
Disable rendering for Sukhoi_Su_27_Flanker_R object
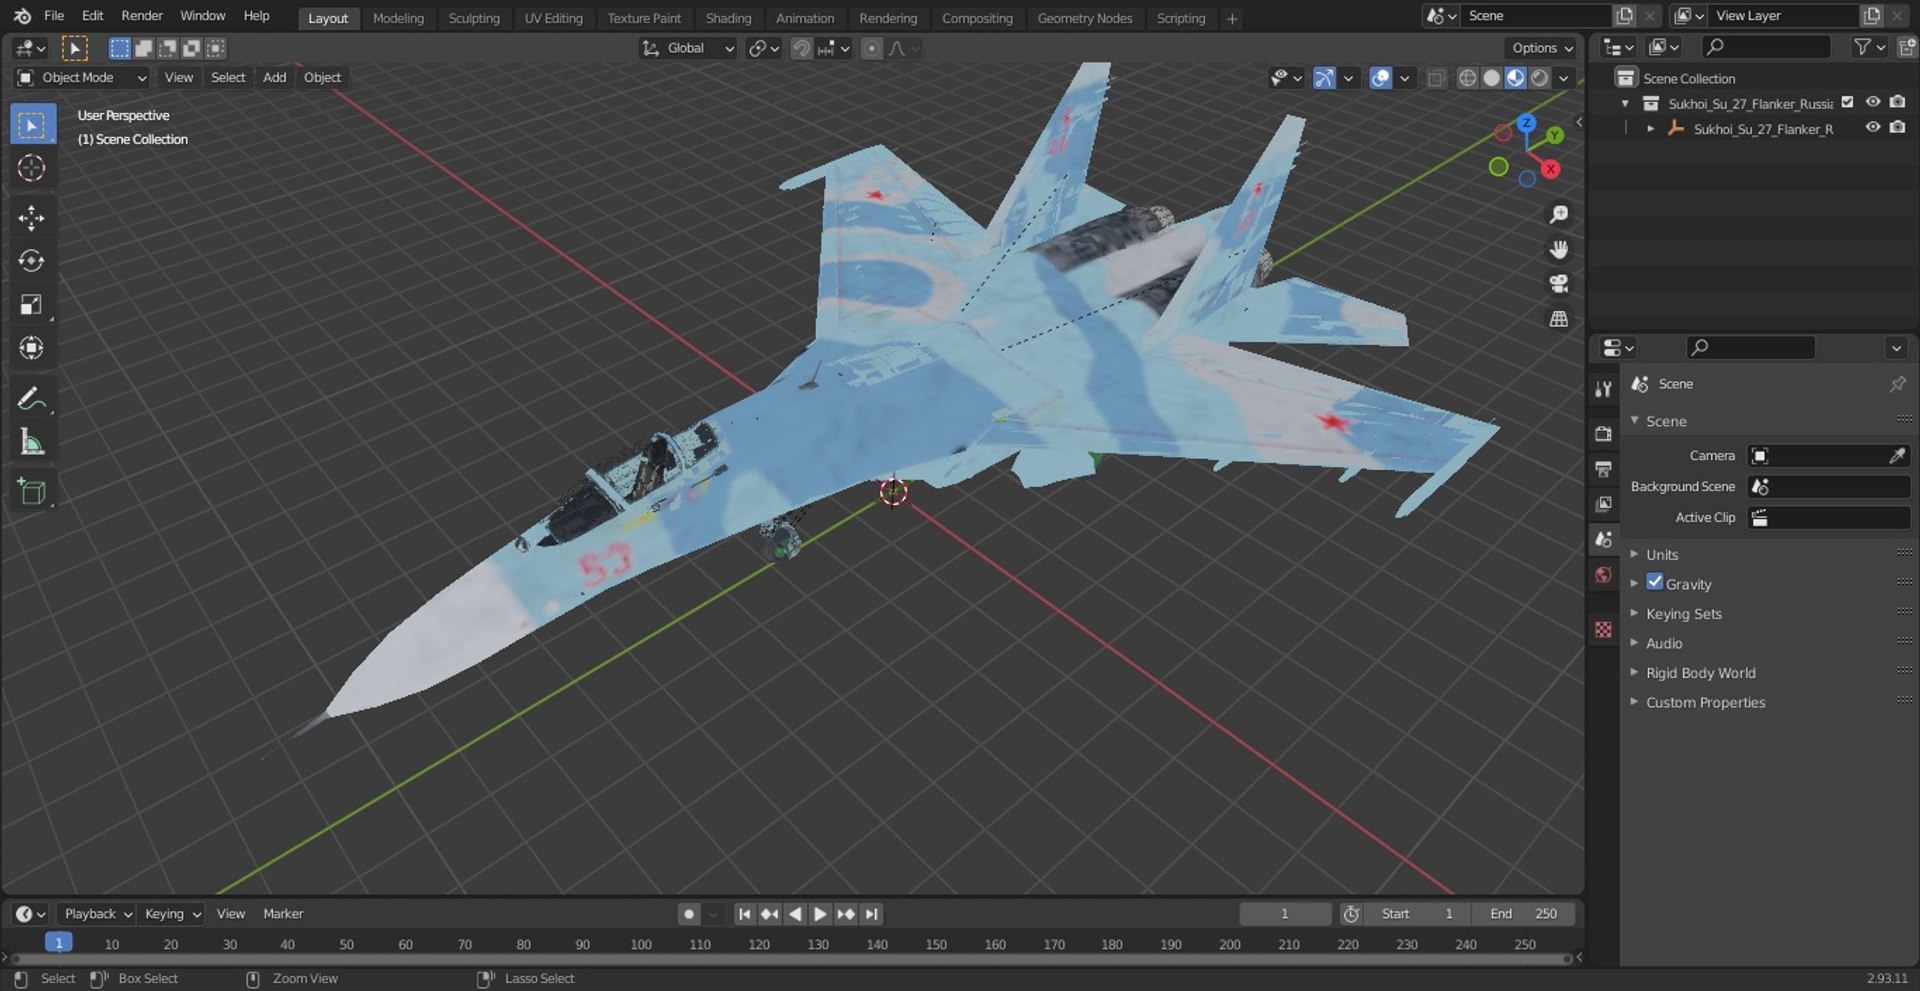click(x=1897, y=128)
